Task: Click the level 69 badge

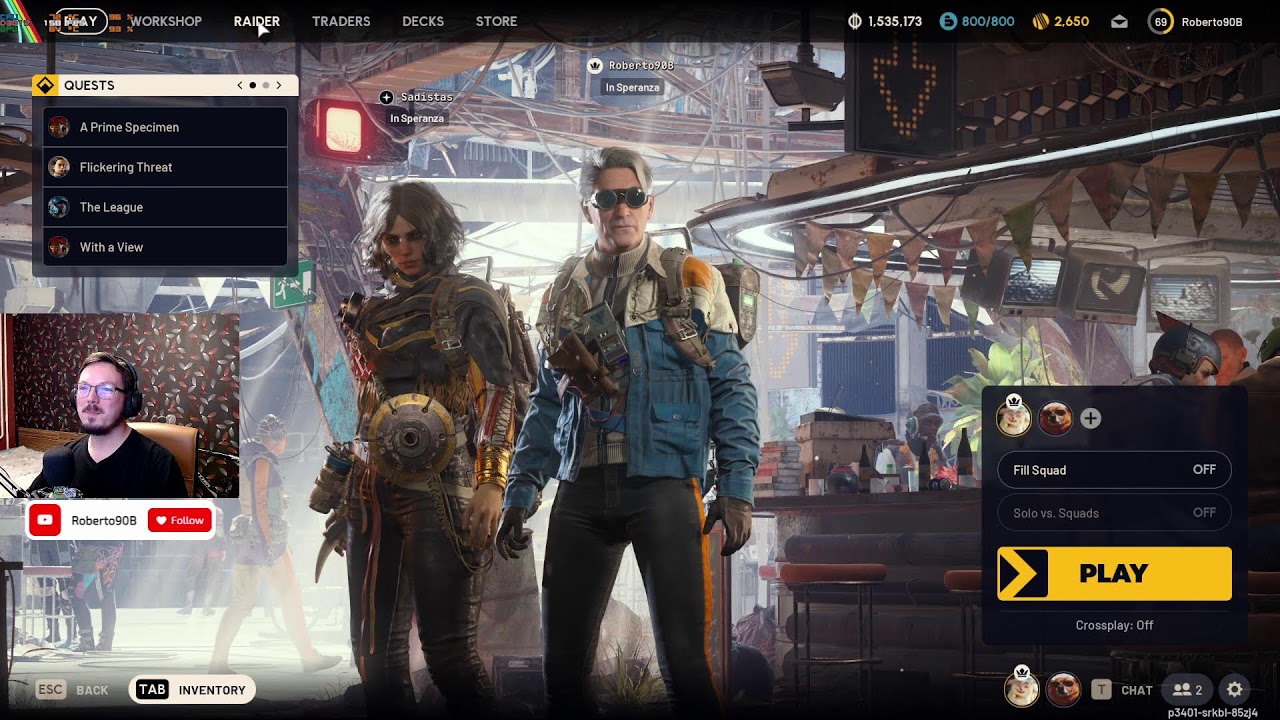Action: tap(1160, 21)
